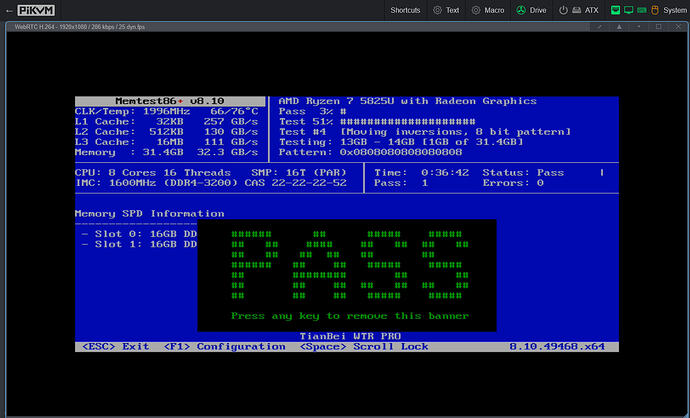Click the triangle icon in stream window titlebar

(619, 27)
